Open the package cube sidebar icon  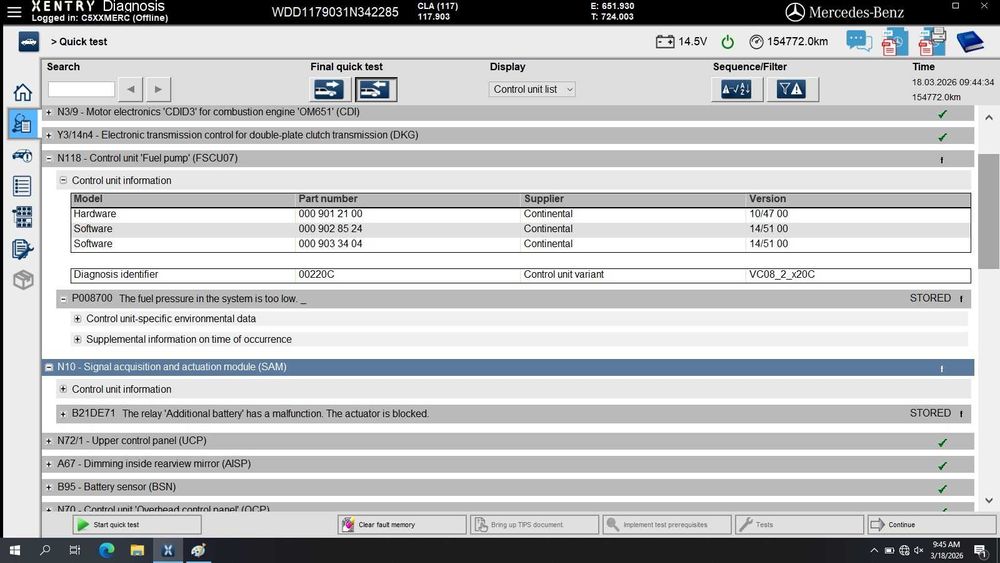[x=23, y=279]
